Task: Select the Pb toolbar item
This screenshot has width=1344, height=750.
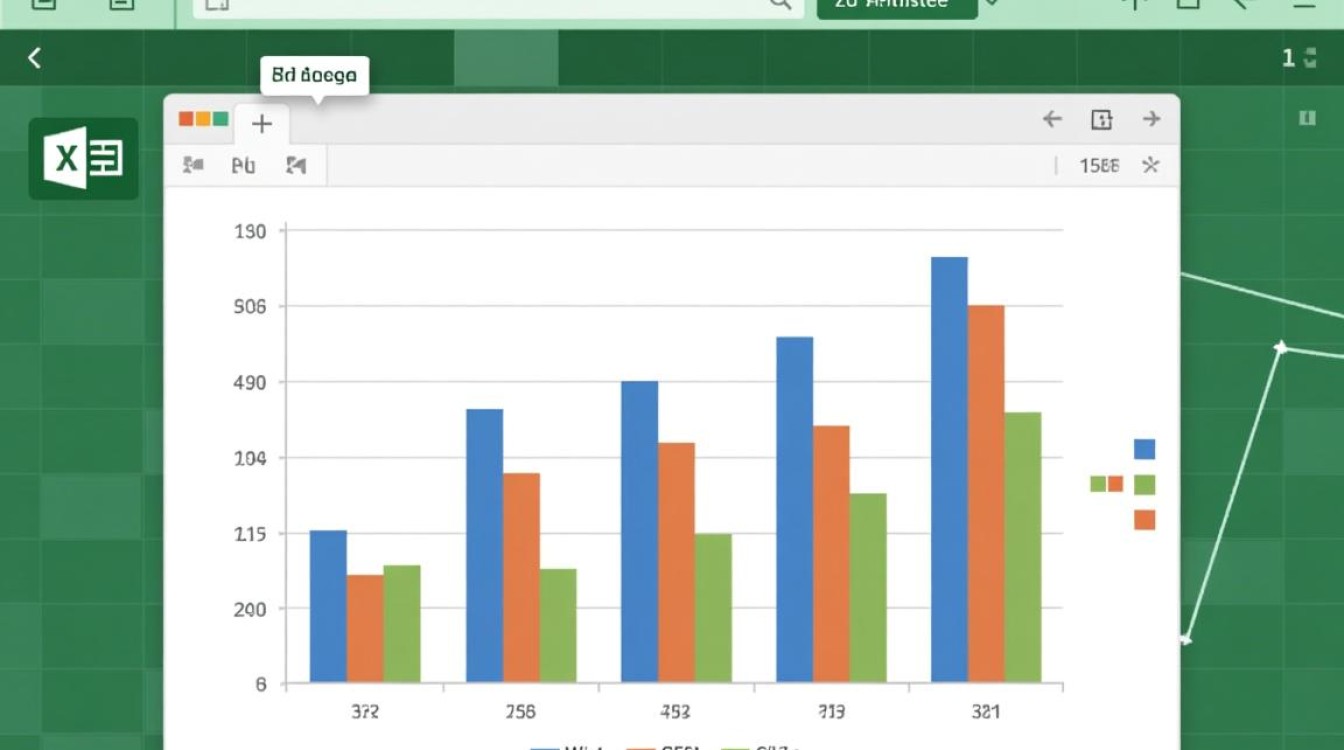Action: 243,166
